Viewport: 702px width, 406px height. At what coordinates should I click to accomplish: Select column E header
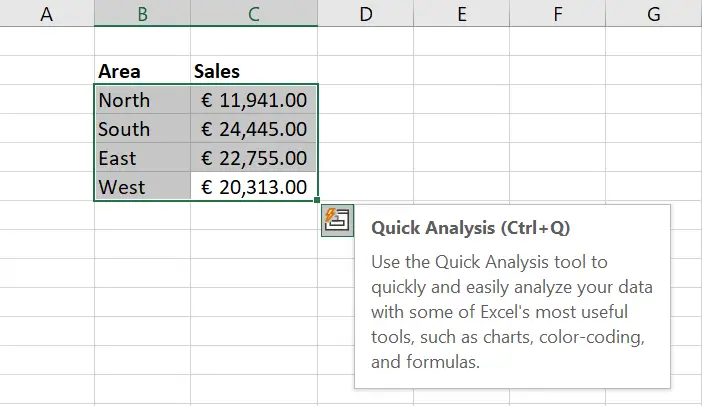462,13
